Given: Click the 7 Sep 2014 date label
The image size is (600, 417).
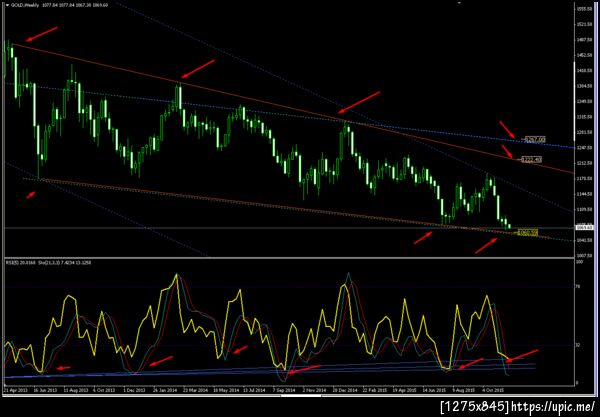Looking at the screenshot, I should (x=284, y=391).
